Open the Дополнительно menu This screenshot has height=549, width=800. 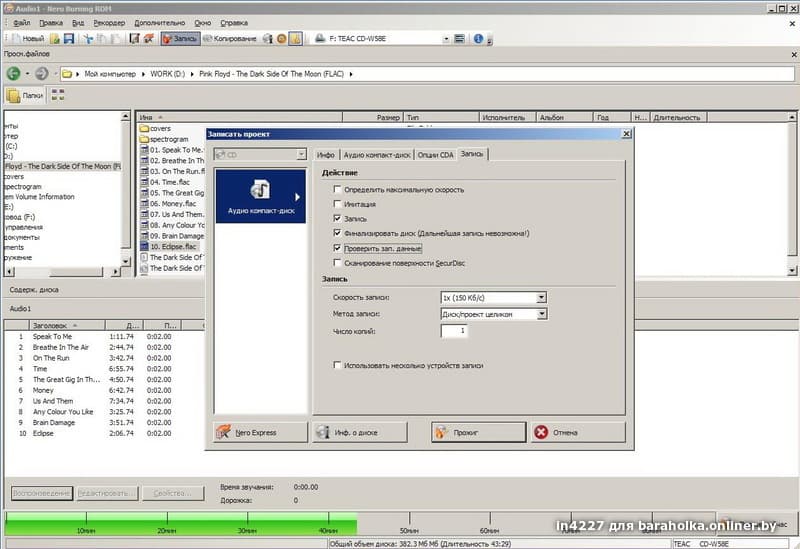tap(160, 23)
